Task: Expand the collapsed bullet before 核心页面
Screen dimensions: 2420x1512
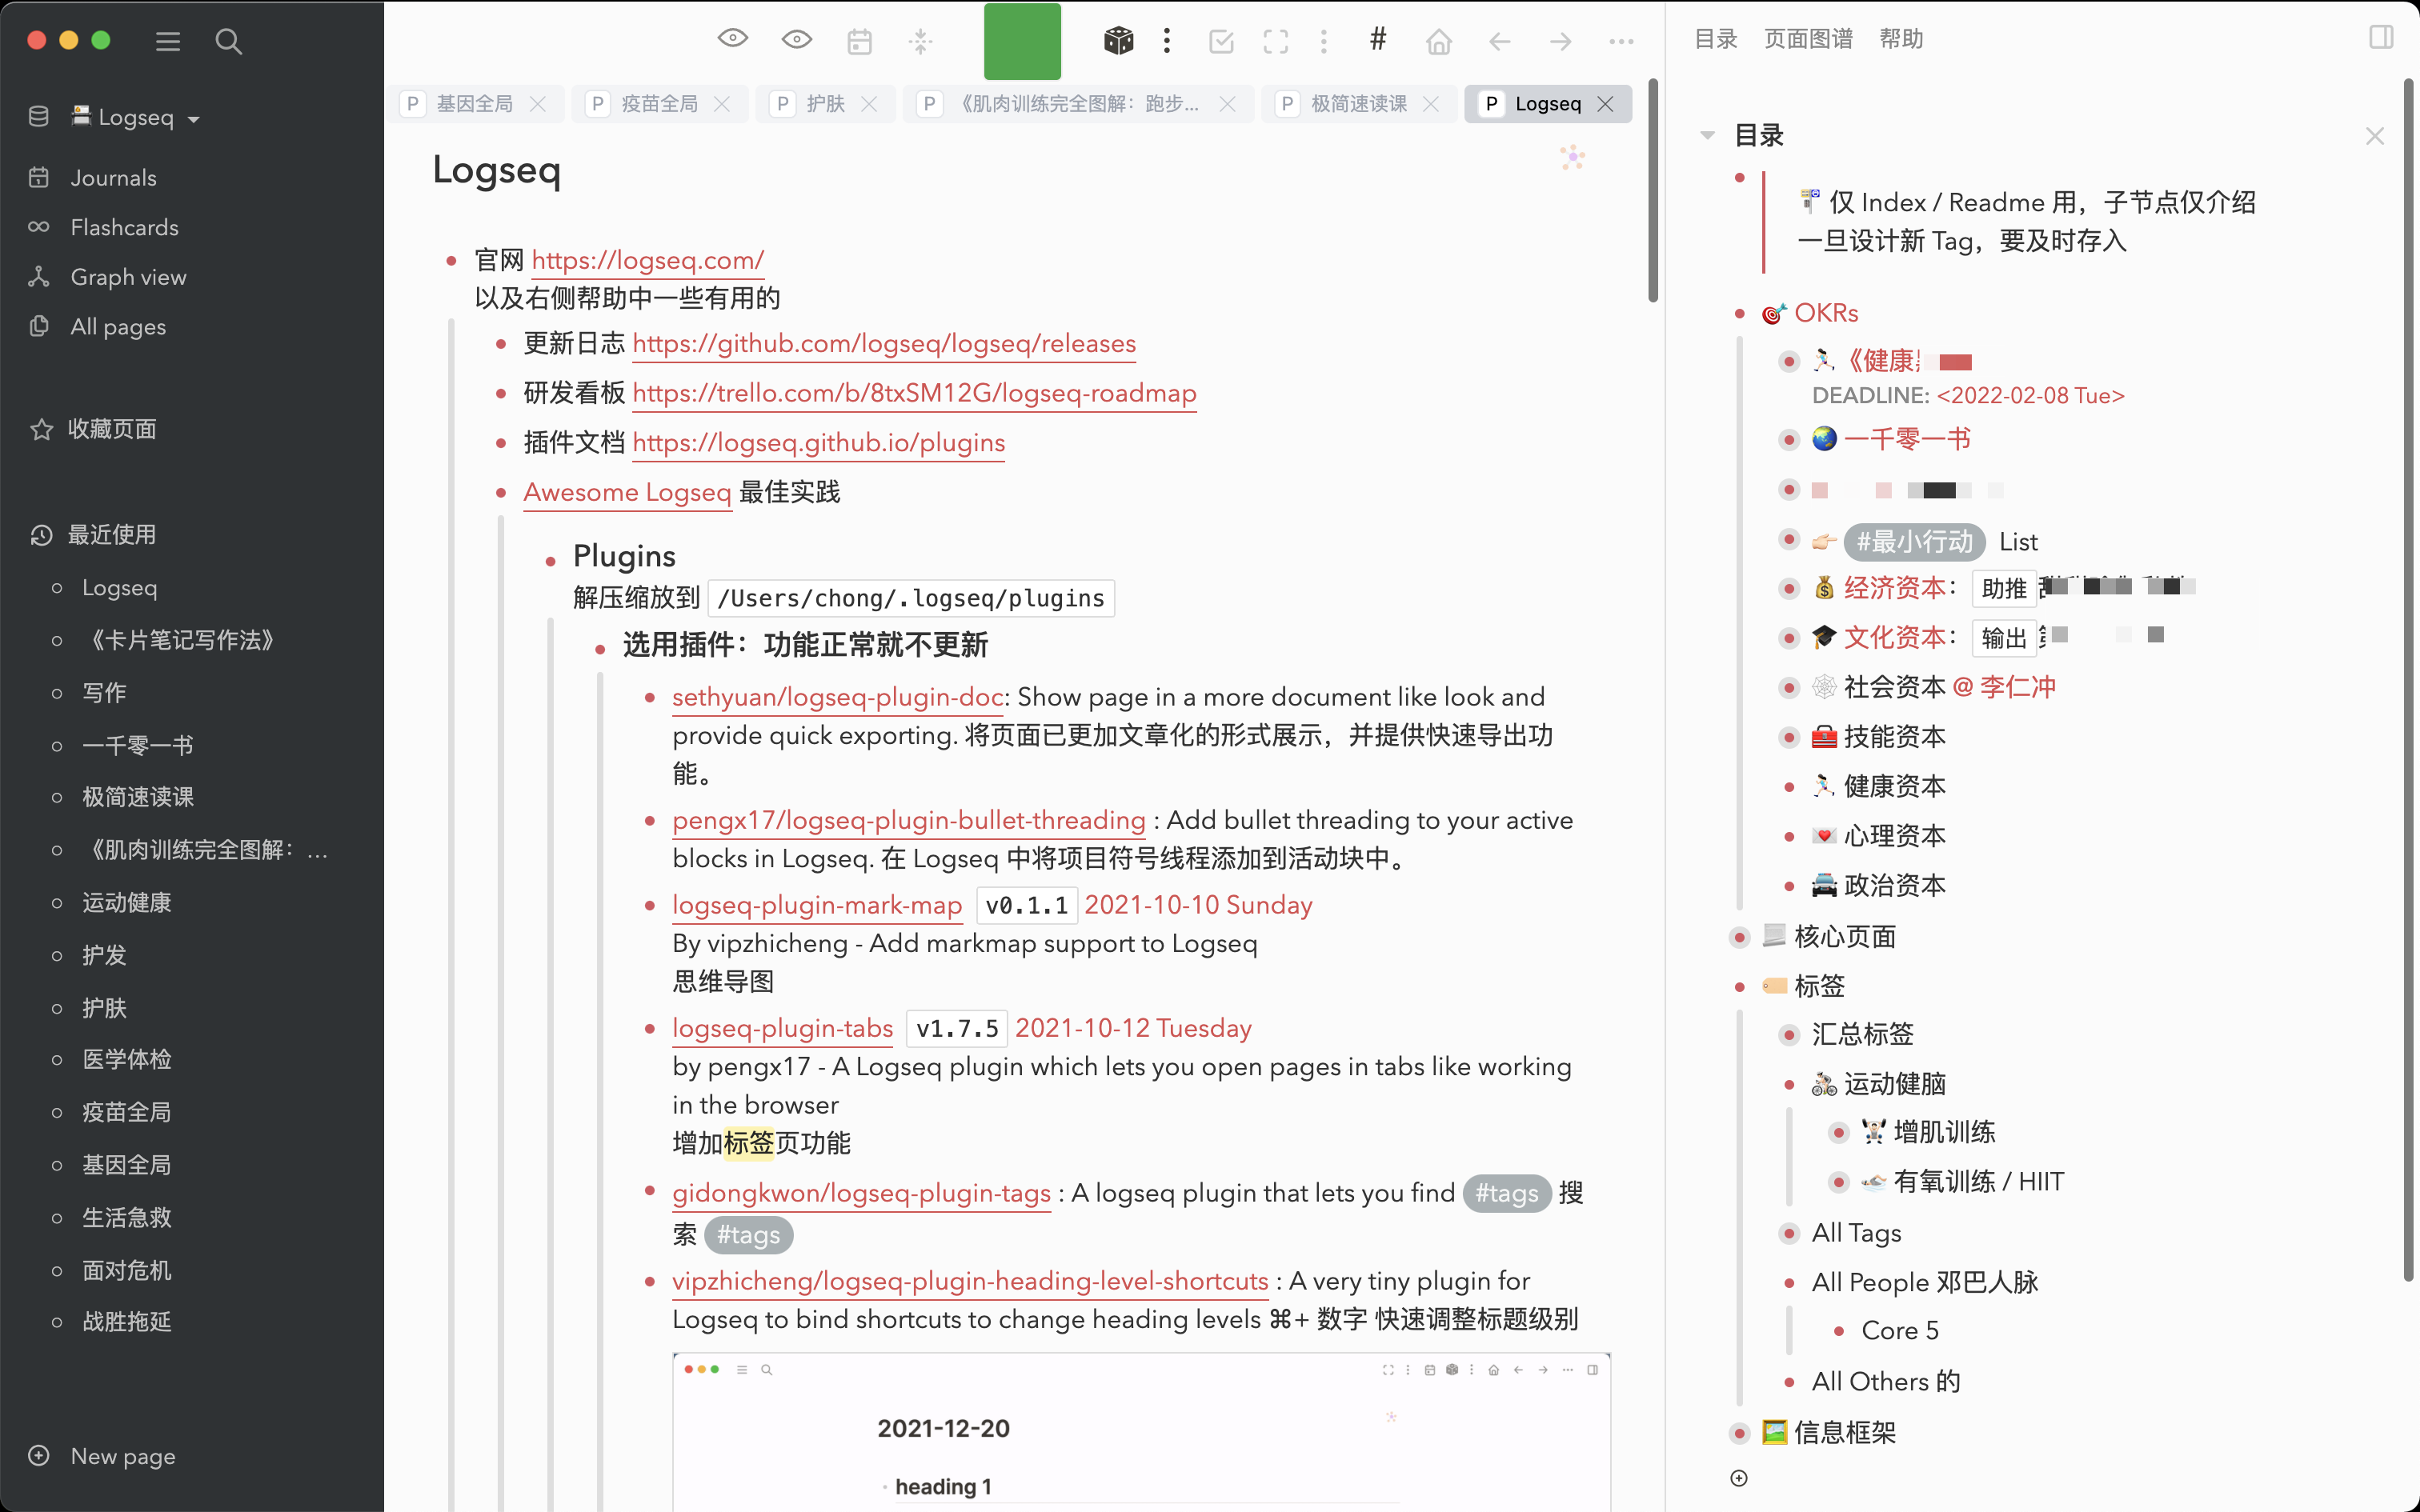Action: tap(1740, 937)
